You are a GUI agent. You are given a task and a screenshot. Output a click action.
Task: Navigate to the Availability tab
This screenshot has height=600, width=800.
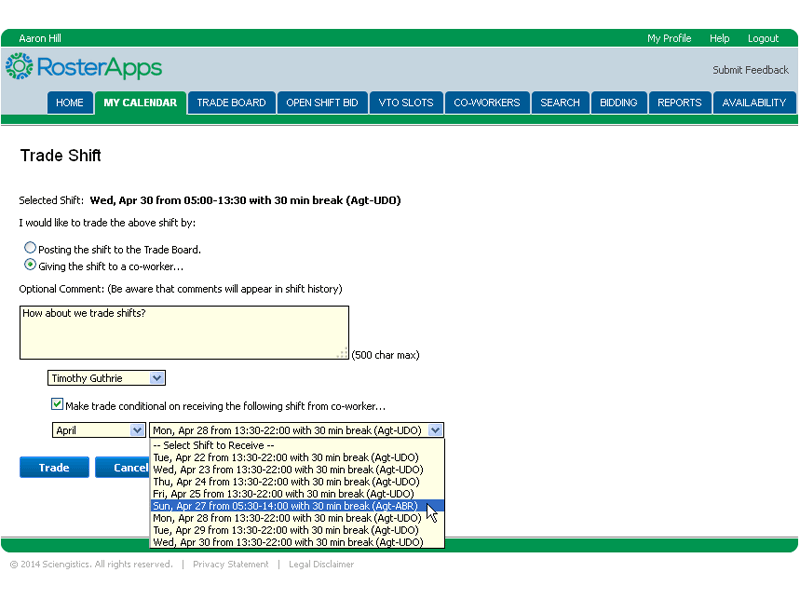pos(754,103)
